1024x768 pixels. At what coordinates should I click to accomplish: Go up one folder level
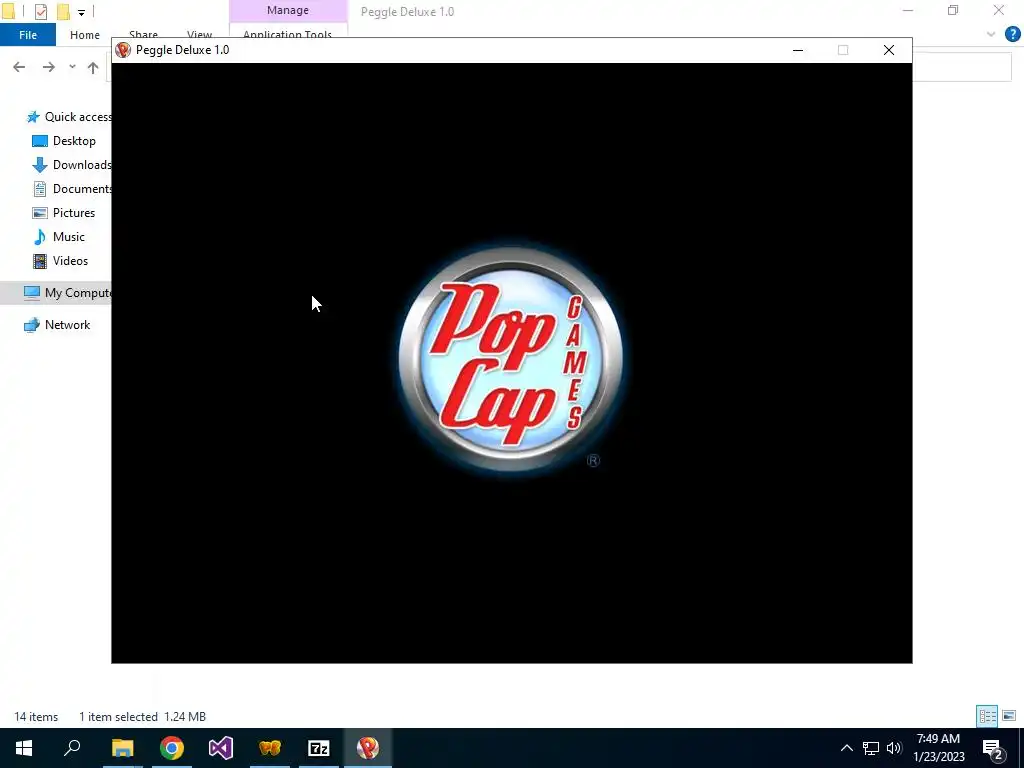pyautogui.click(x=93, y=67)
